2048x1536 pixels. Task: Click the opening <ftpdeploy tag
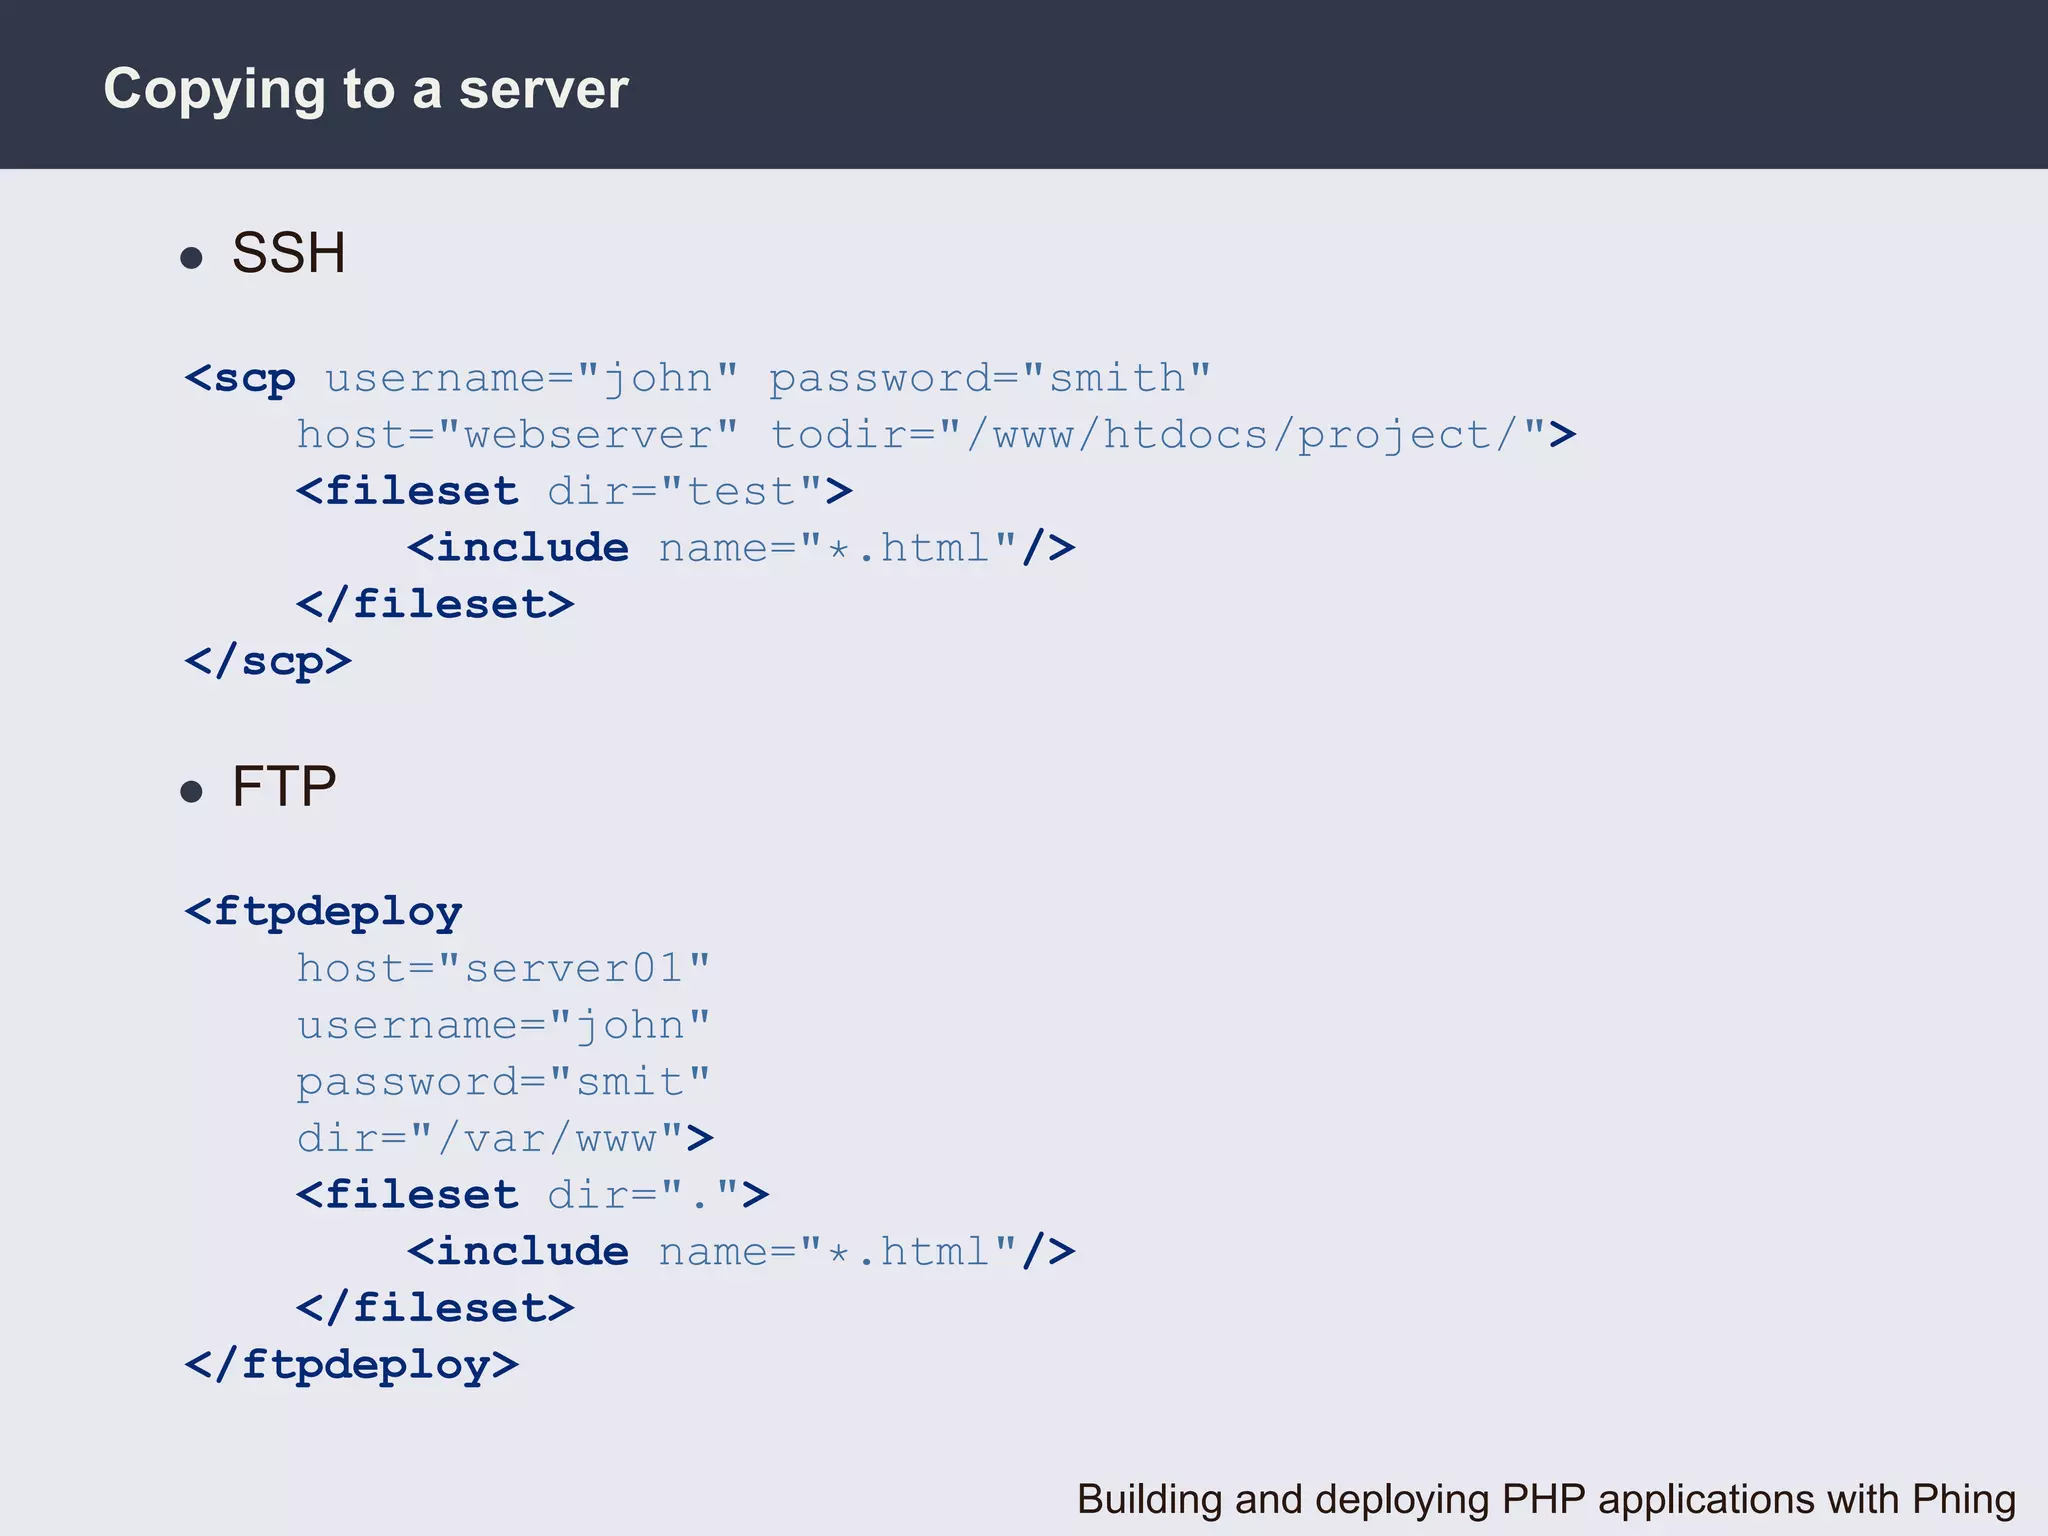tap(324, 911)
